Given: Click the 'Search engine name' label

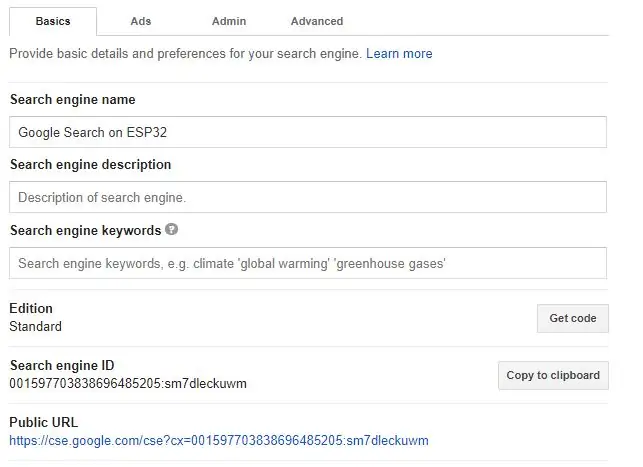Looking at the screenshot, I should tap(73, 99).
